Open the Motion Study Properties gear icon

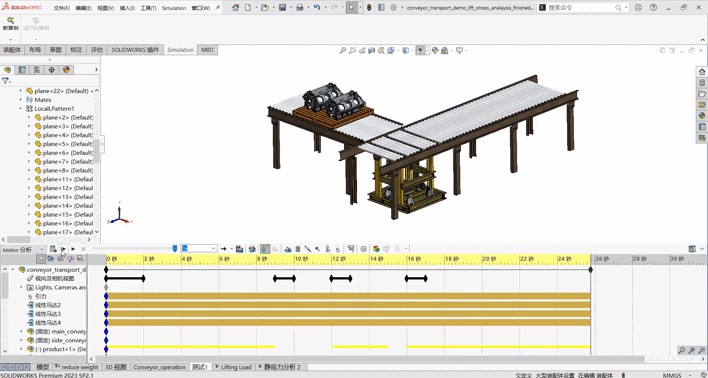(364, 249)
